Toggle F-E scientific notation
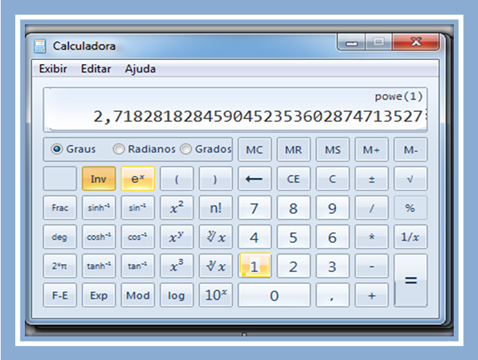Image resolution: width=478 pixels, height=360 pixels. click(60, 295)
